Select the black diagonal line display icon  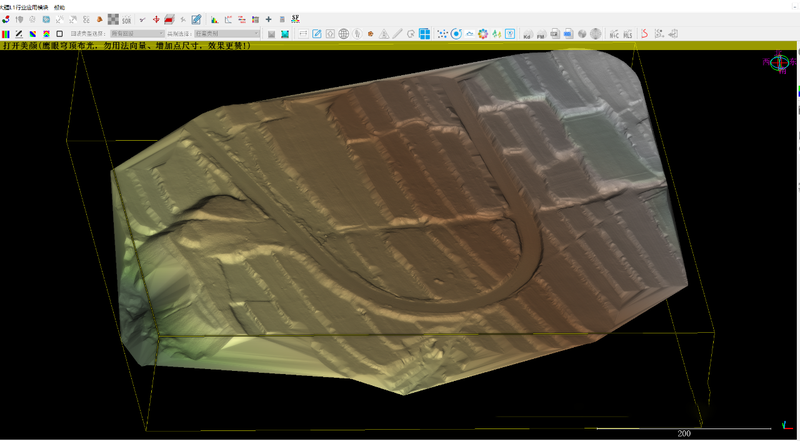[19, 34]
